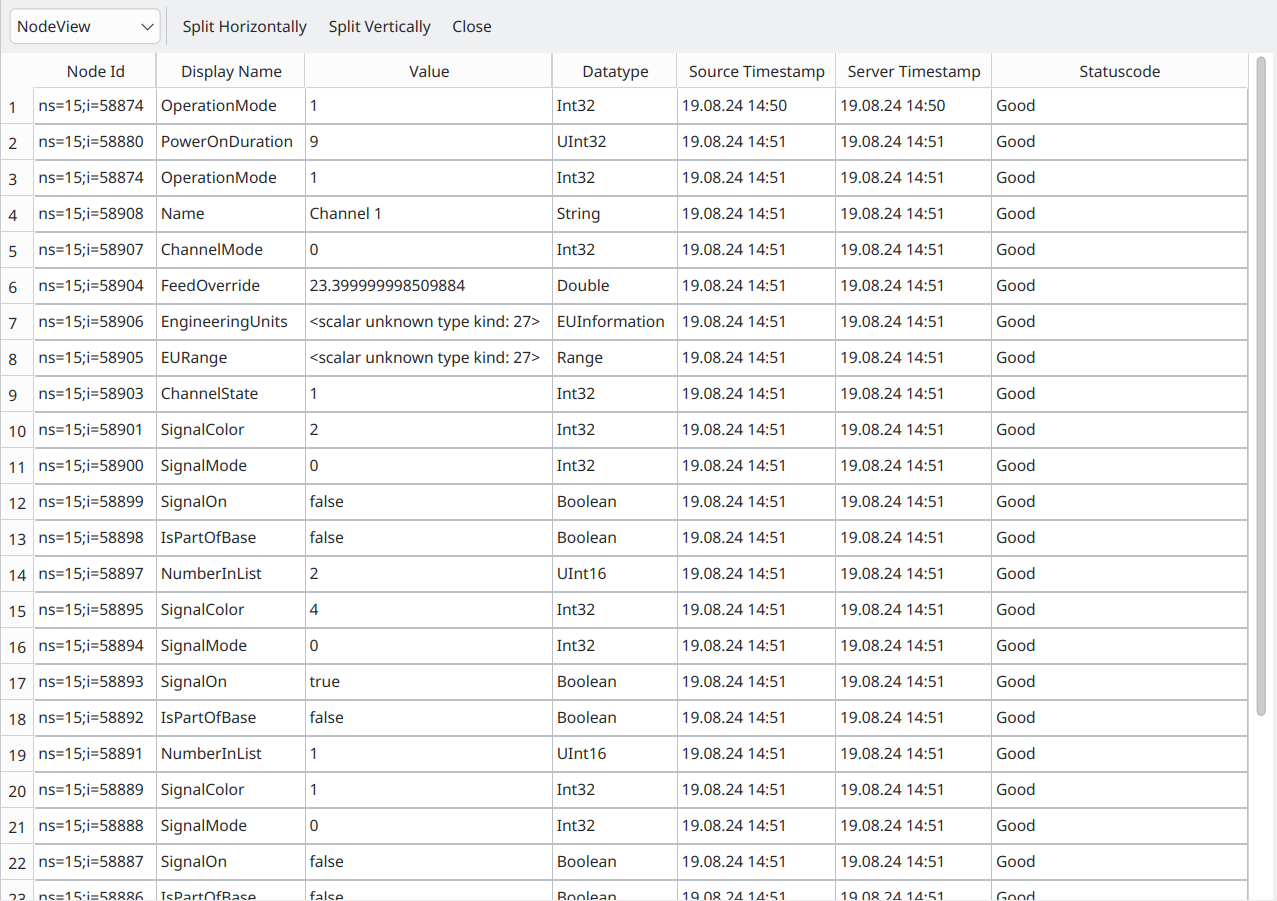Sort by Display Name column header

pyautogui.click(x=231, y=71)
